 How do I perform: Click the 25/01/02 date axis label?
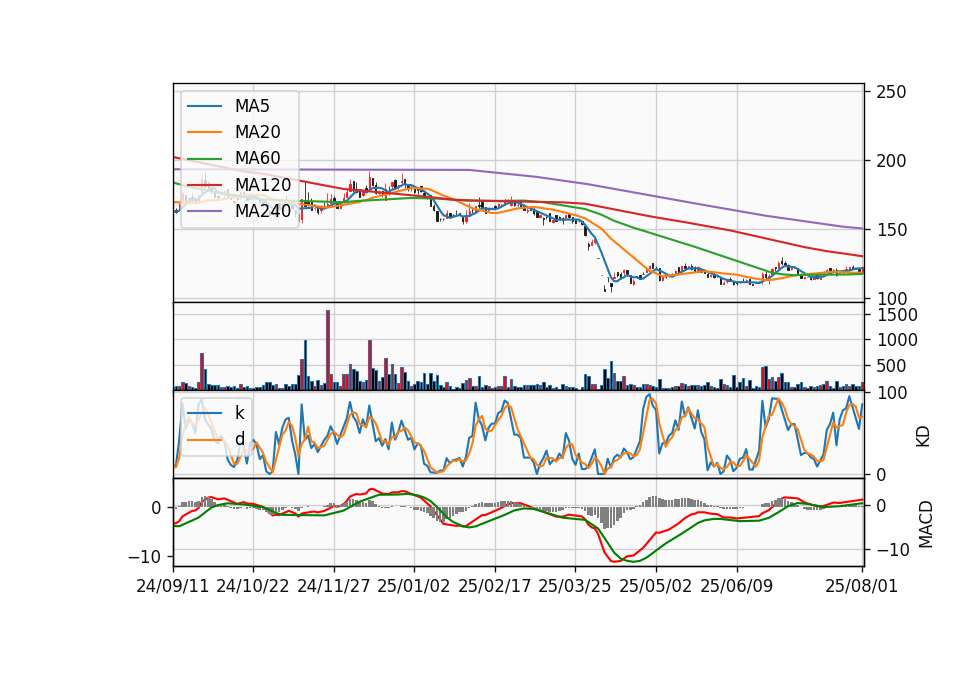pos(414,586)
